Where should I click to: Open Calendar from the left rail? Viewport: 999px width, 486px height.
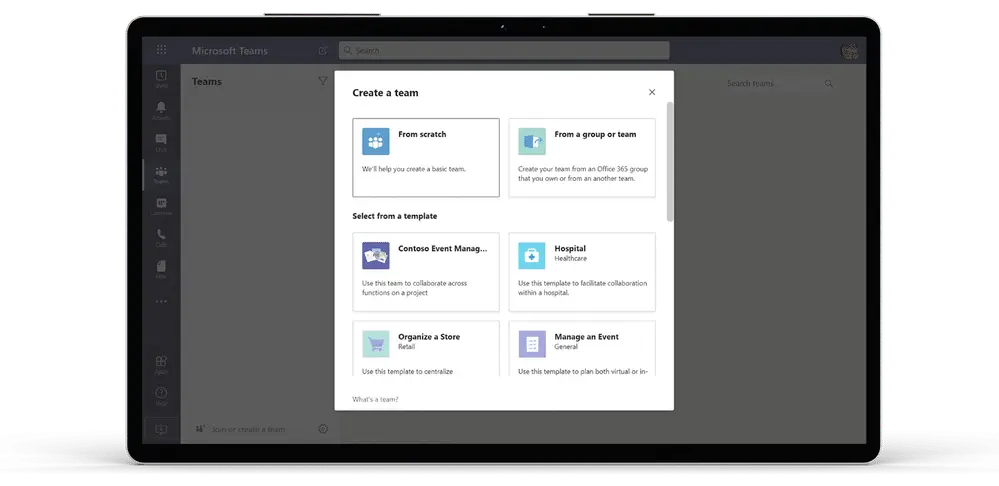point(161,206)
